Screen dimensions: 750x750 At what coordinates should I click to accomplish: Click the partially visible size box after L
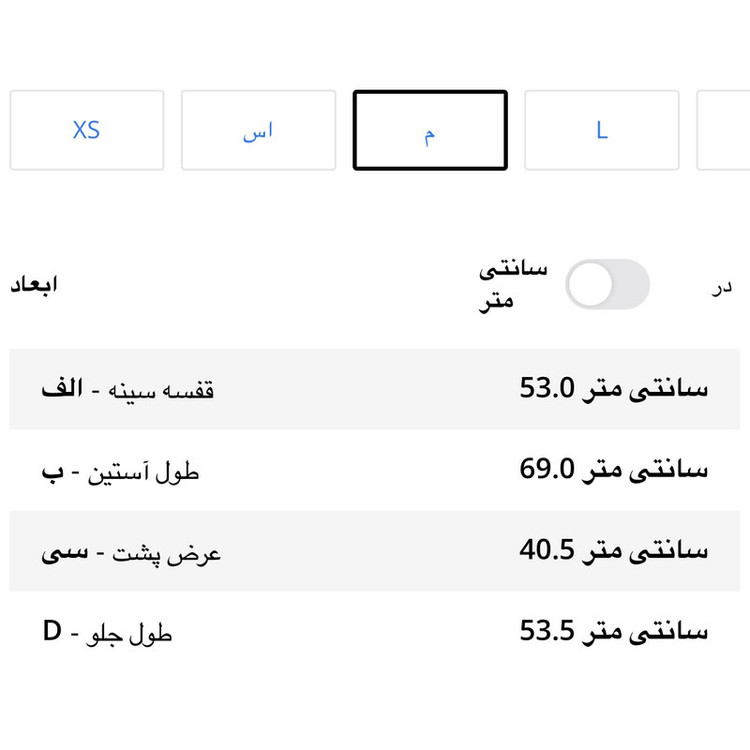pos(724,131)
